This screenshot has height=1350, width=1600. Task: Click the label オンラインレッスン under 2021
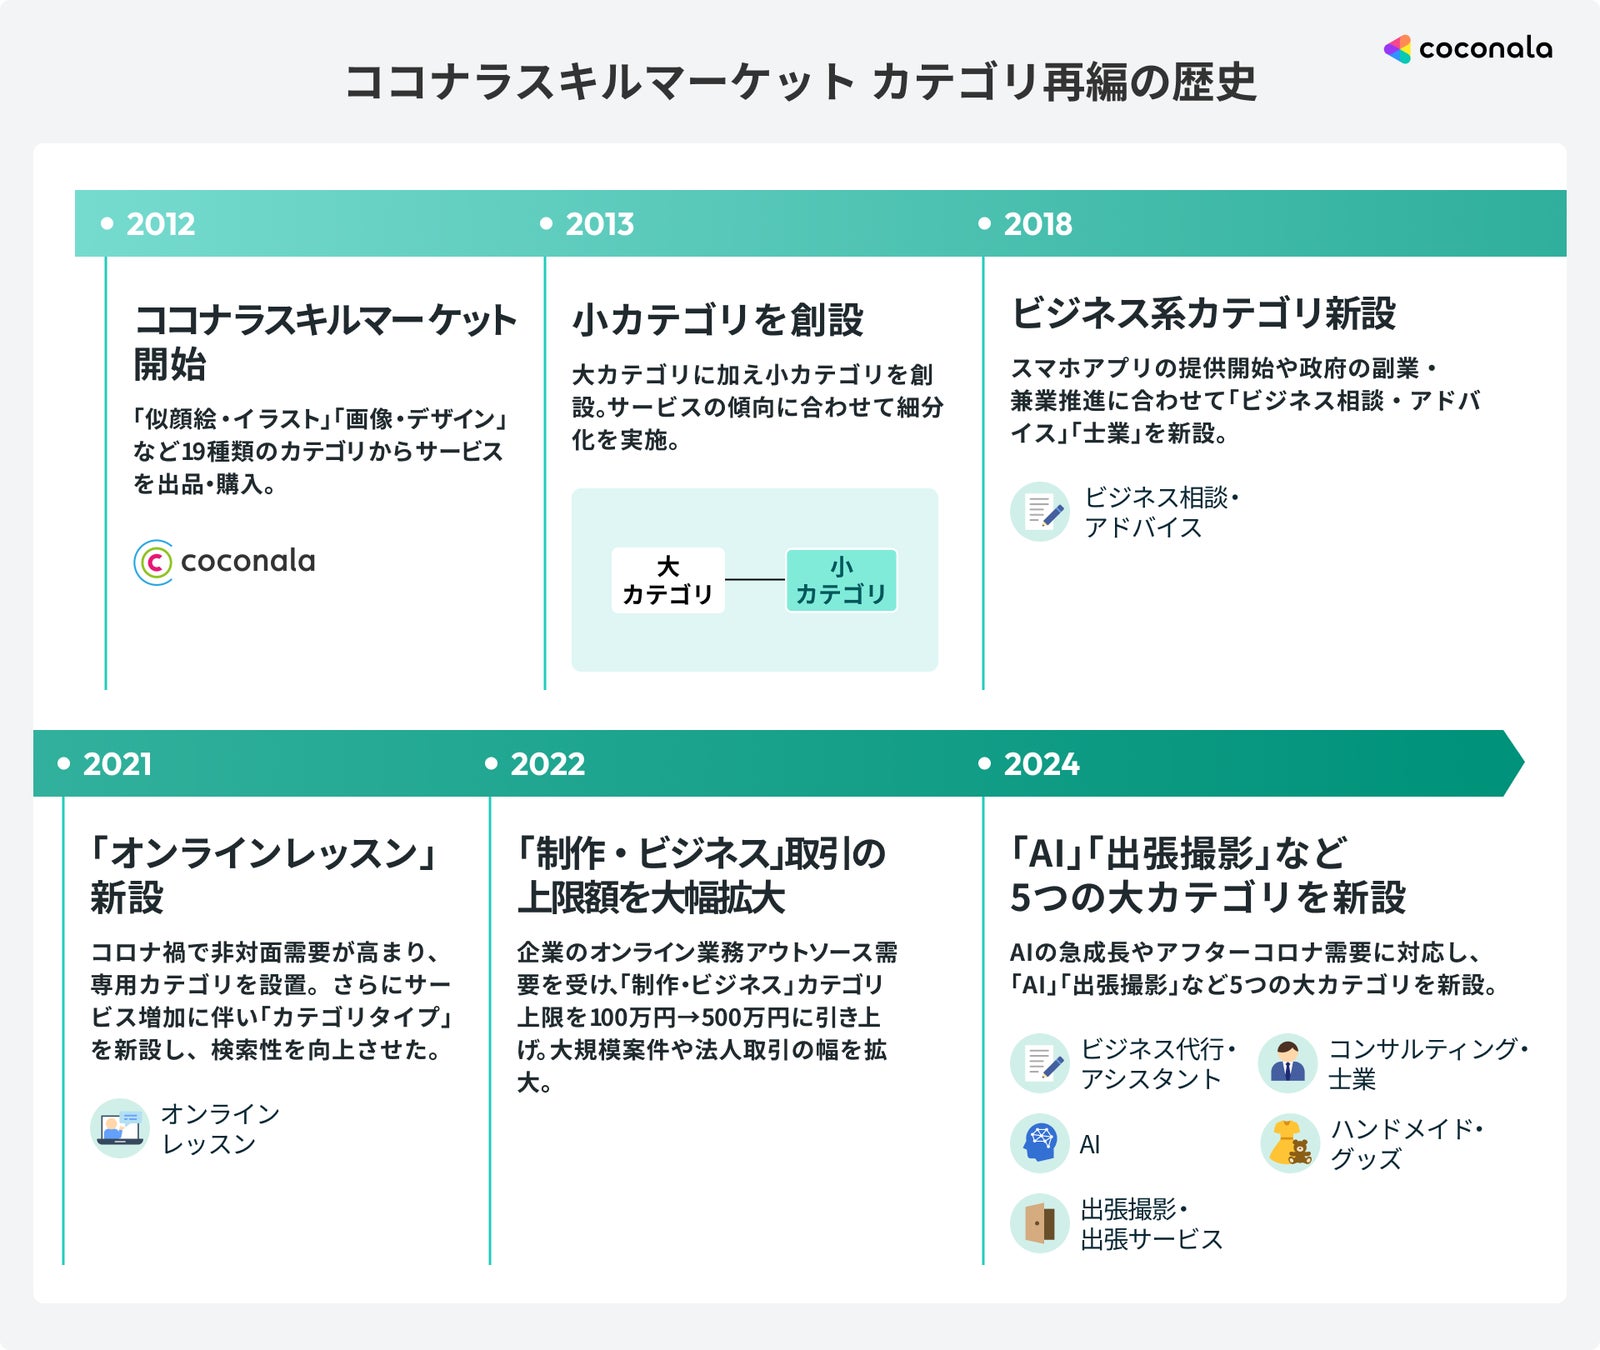pos(220,1129)
